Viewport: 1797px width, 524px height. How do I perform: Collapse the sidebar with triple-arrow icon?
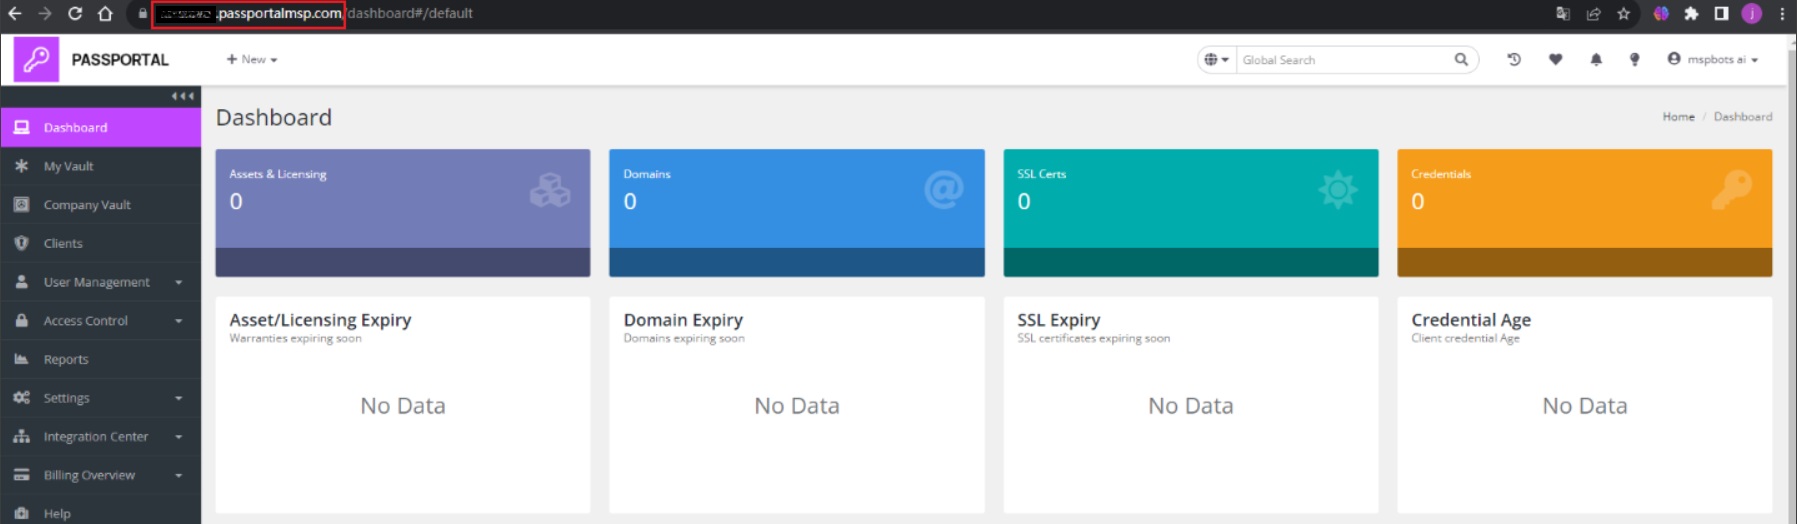(x=182, y=96)
